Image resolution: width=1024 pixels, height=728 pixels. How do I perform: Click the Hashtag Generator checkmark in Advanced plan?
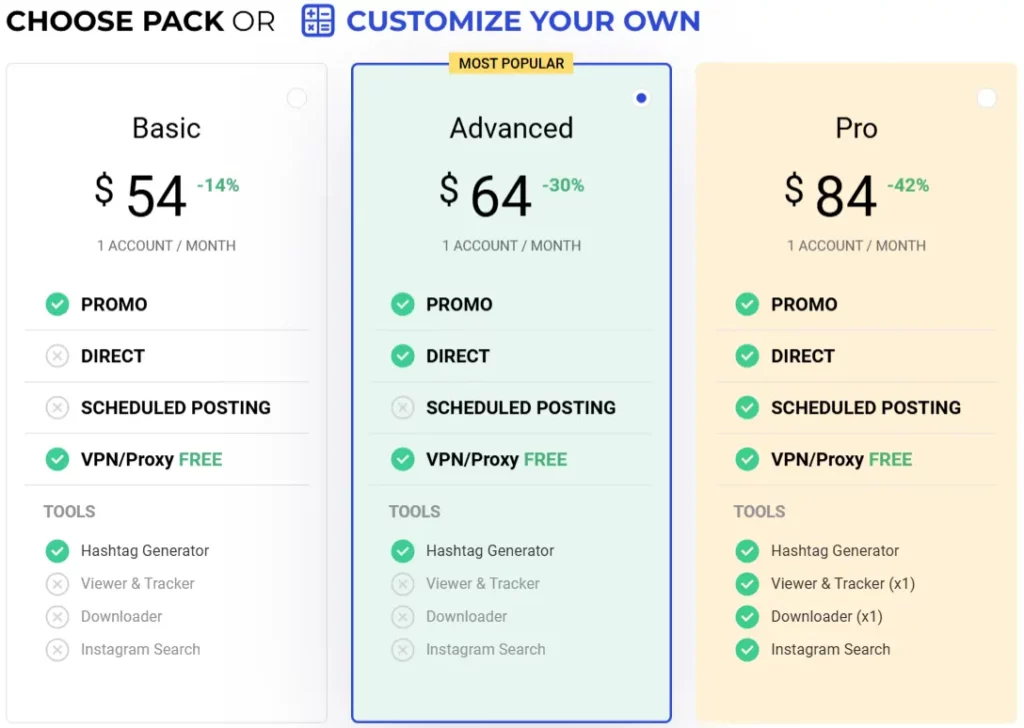tap(402, 551)
